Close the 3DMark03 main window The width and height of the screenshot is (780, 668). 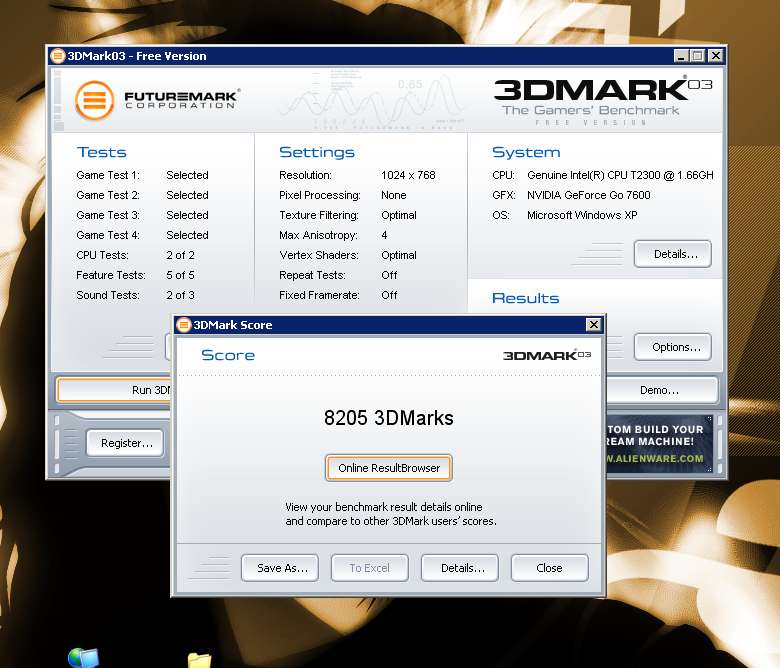(x=715, y=56)
